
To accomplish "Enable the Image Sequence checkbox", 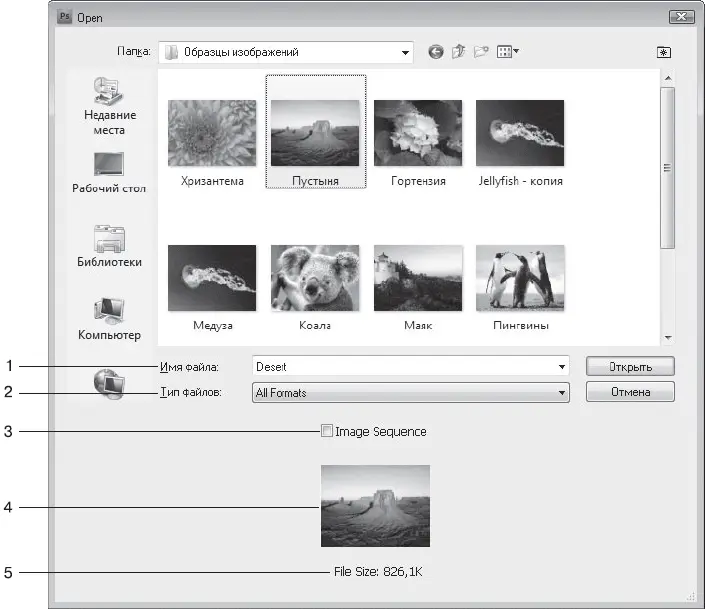I will pos(327,431).
